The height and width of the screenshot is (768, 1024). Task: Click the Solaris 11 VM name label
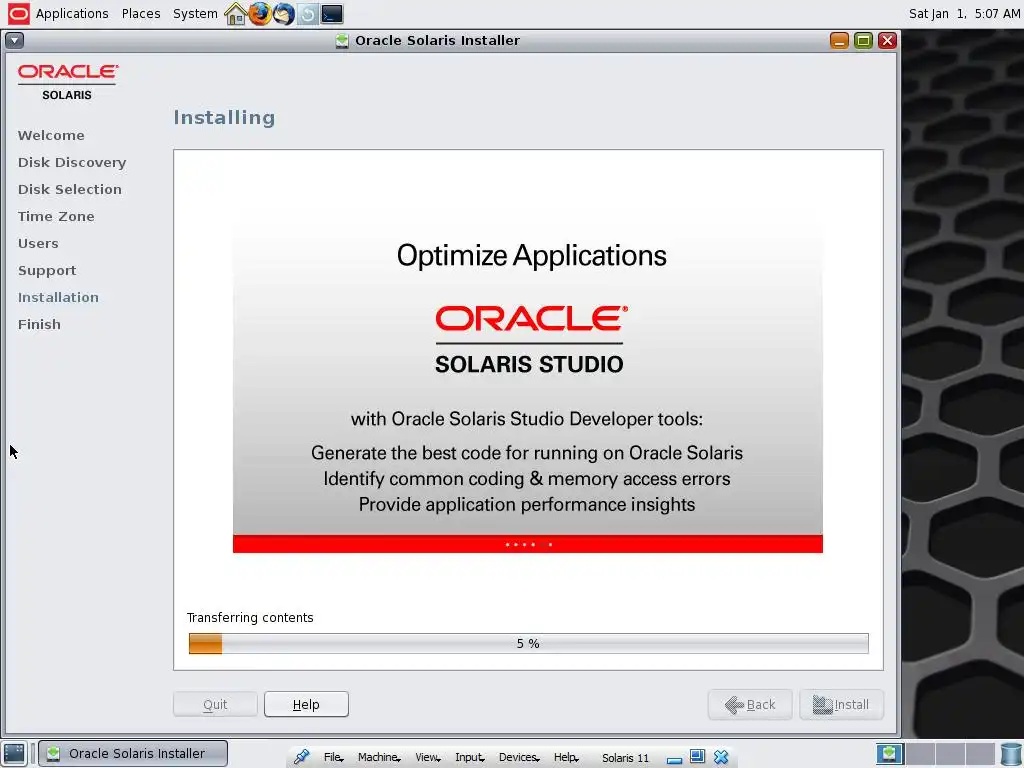point(625,758)
